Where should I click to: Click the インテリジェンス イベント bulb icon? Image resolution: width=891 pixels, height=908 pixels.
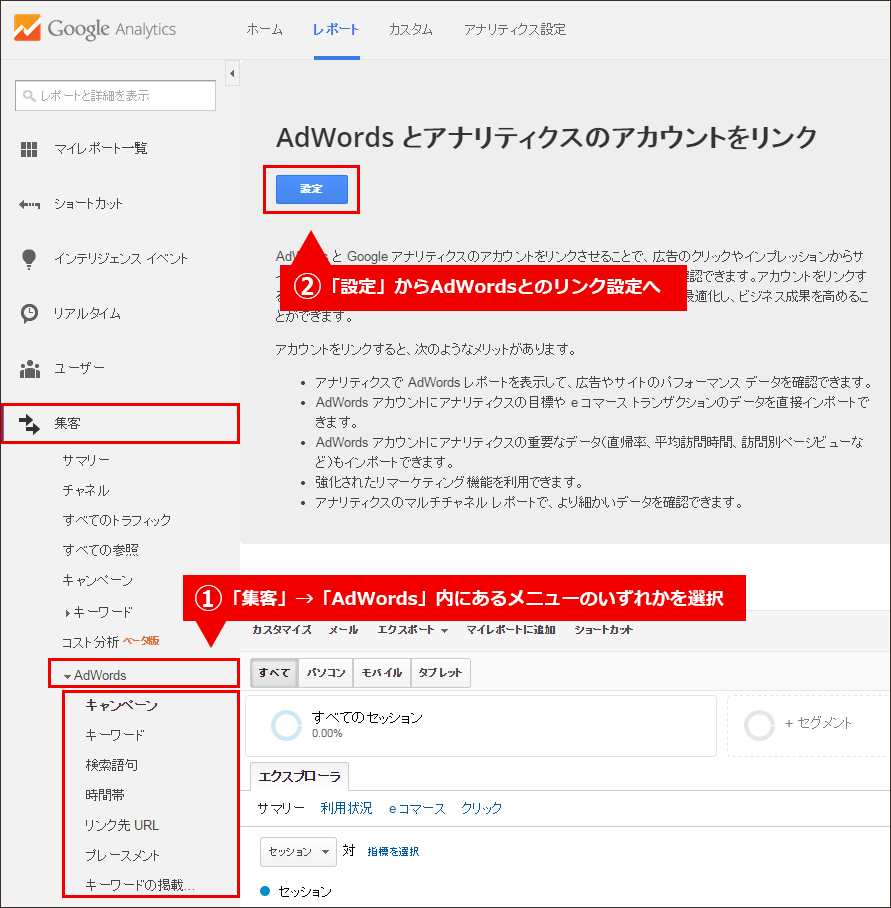tap(29, 259)
